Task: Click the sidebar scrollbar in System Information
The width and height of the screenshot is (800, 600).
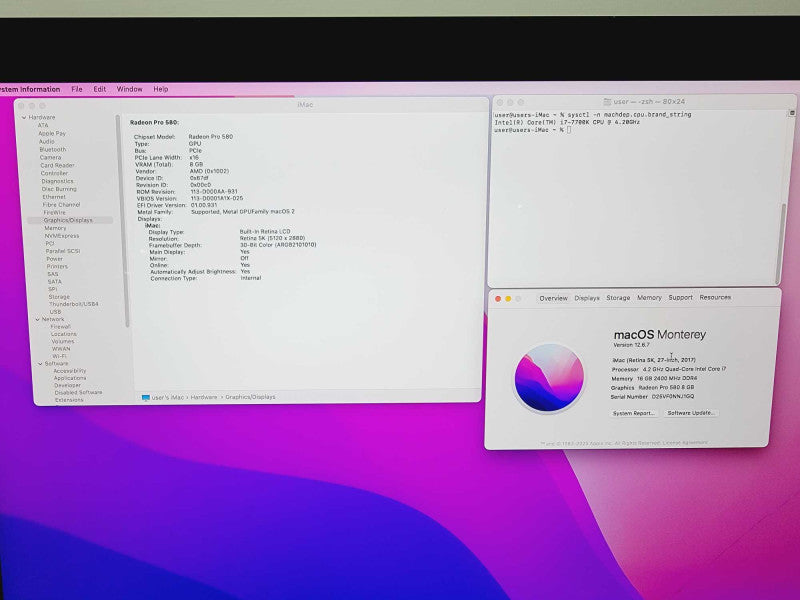Action: pos(122,220)
